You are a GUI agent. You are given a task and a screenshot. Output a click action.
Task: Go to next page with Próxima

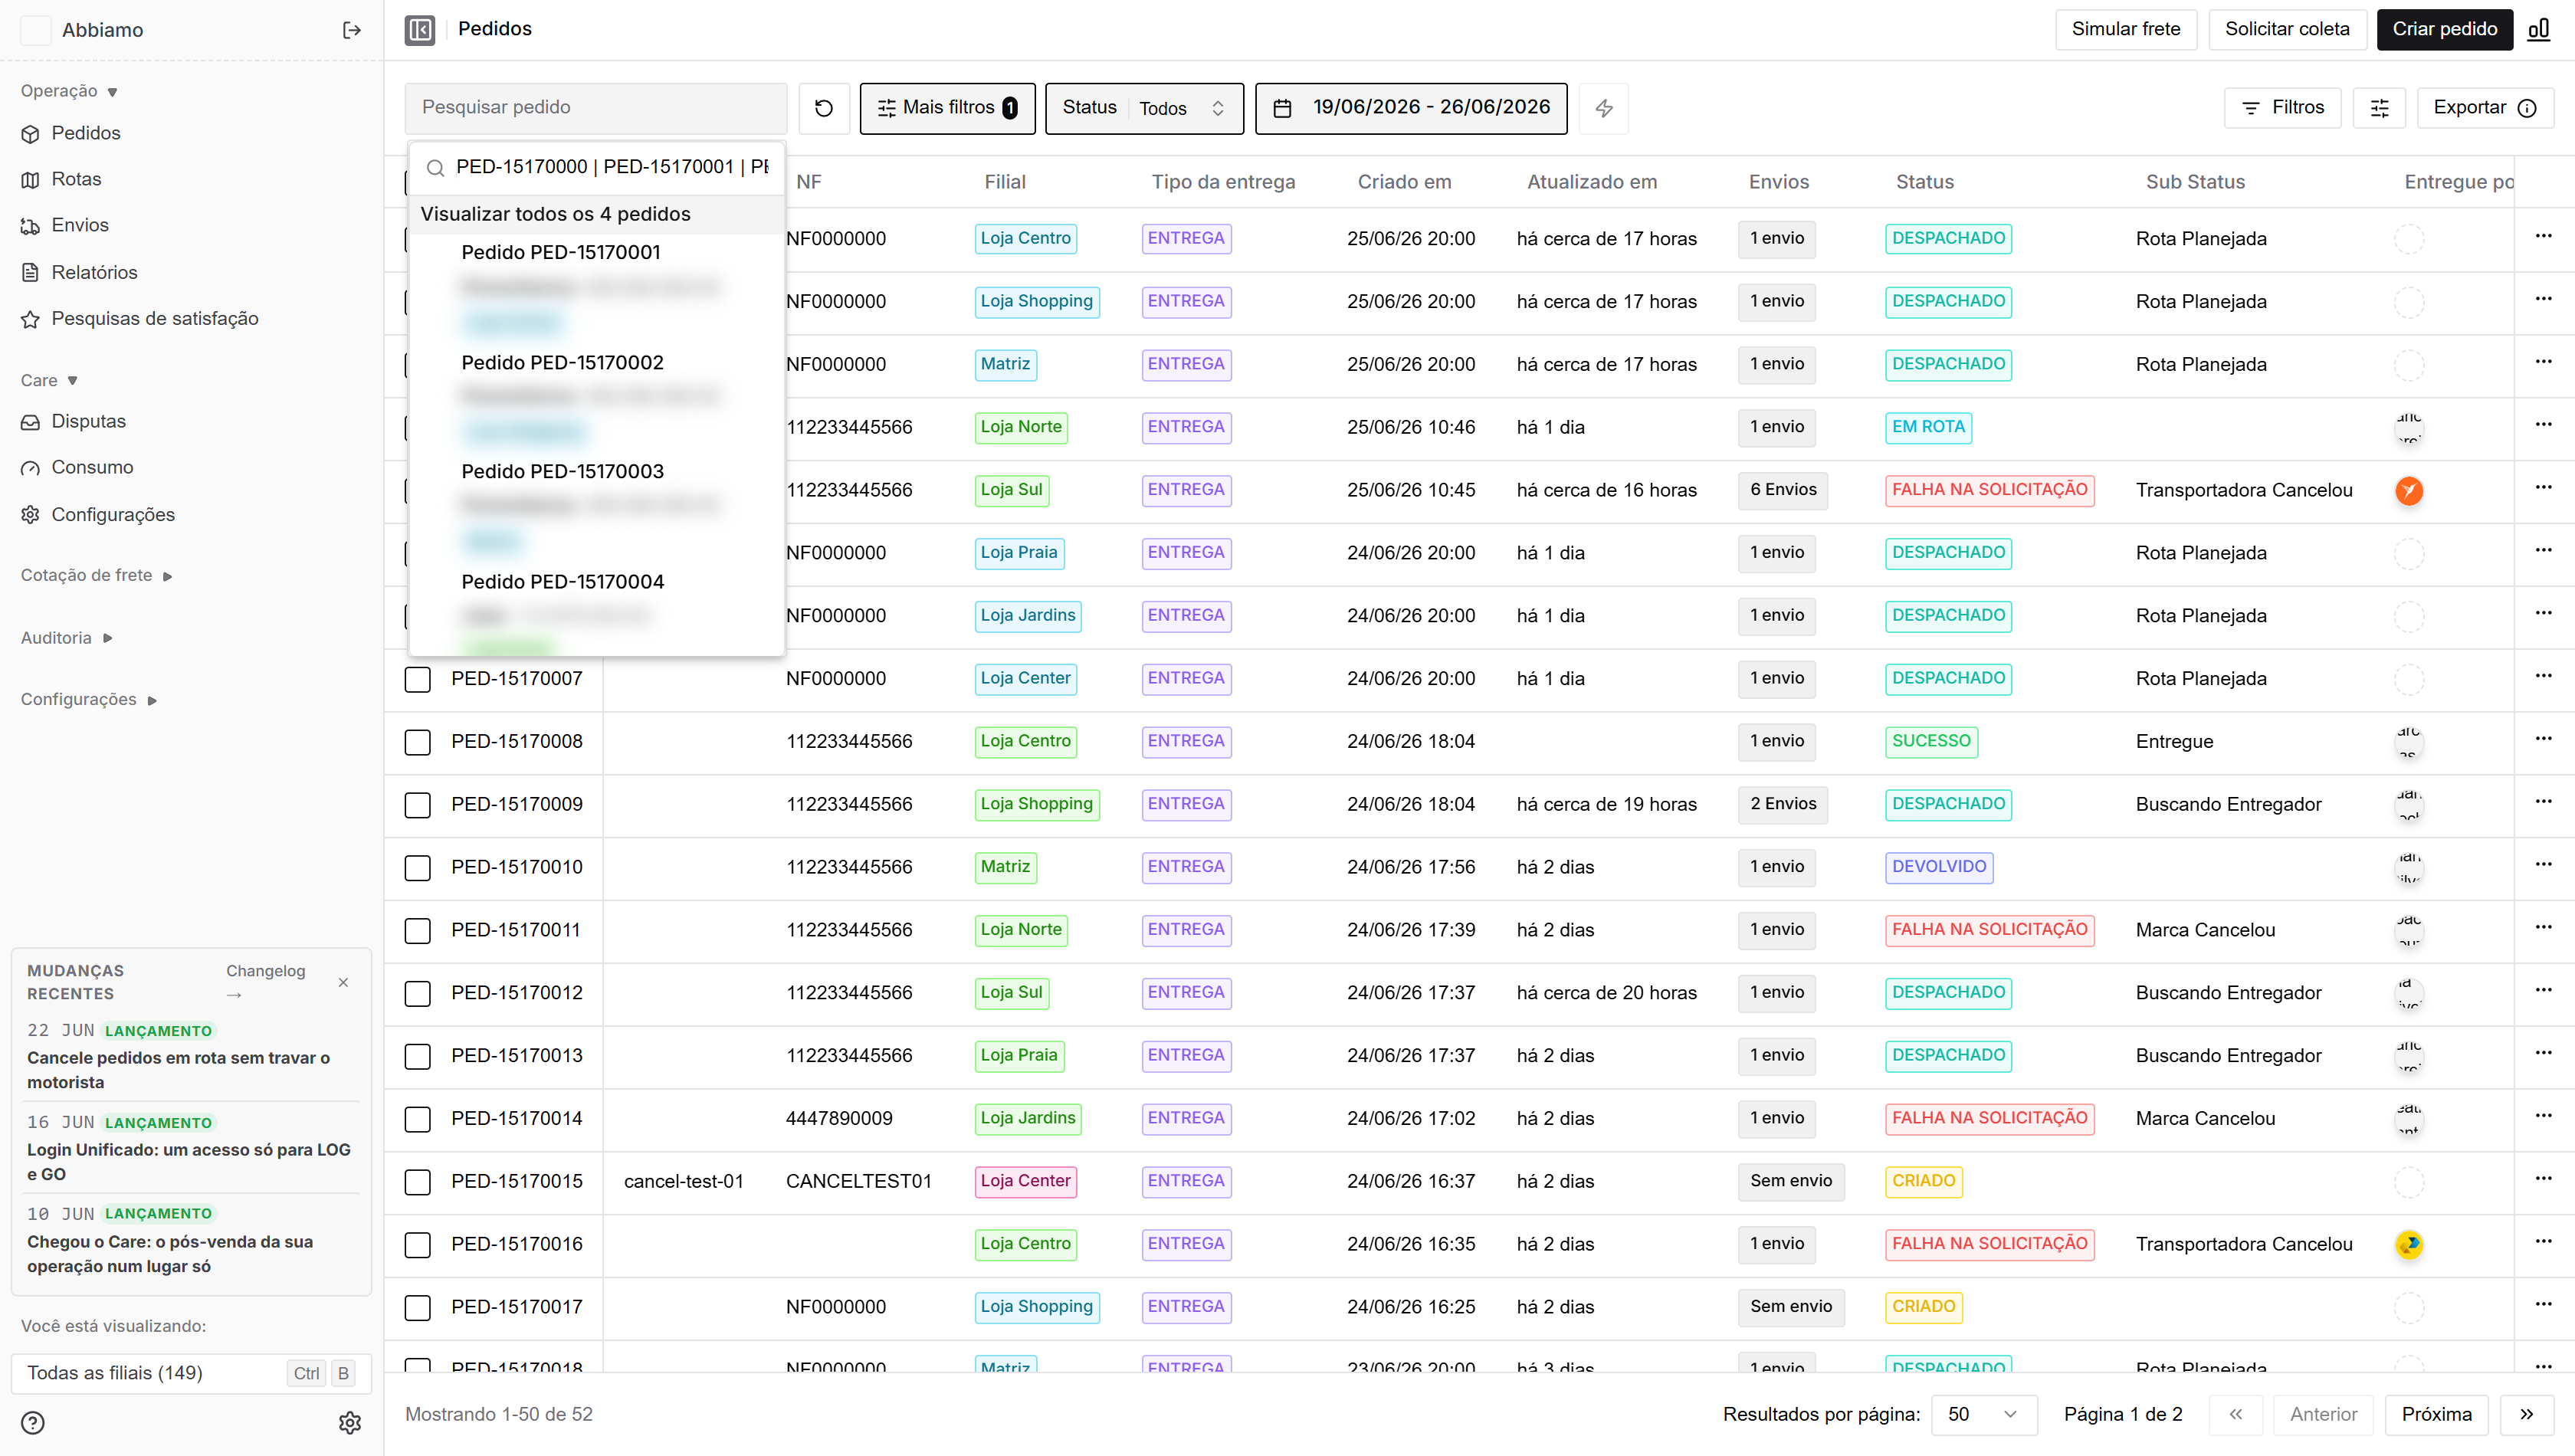2436,1414
